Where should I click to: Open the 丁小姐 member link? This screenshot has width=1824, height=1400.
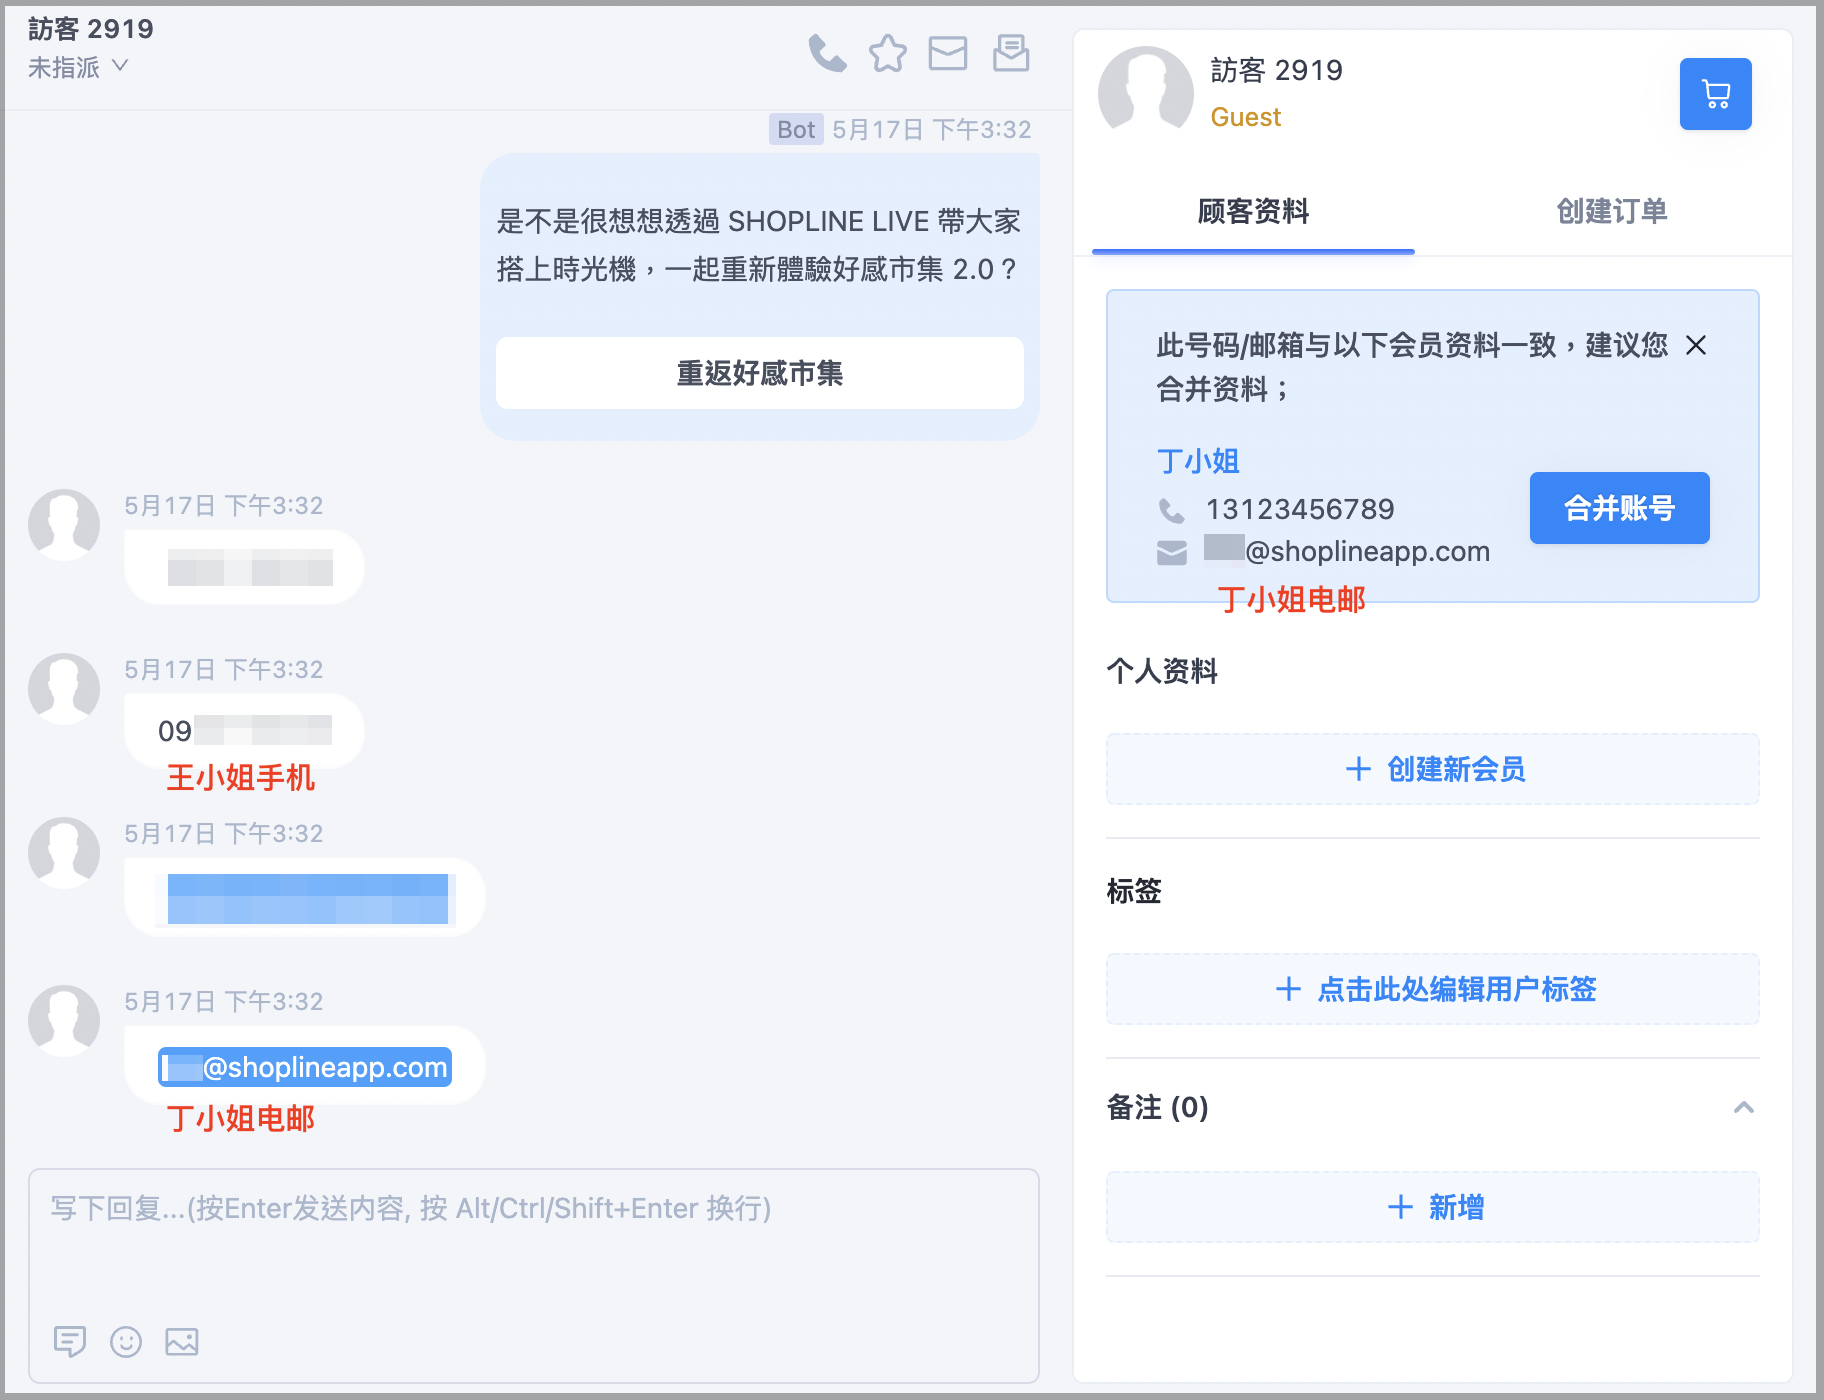coord(1198,461)
